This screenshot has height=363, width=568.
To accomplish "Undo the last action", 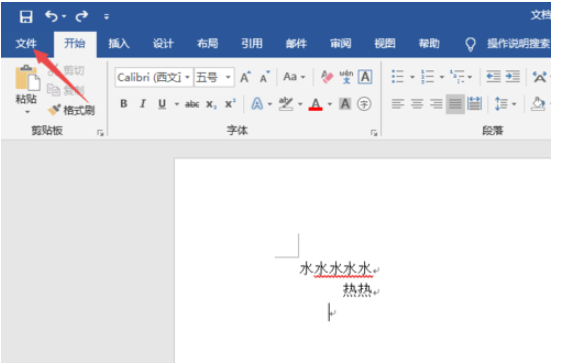I will click(51, 16).
